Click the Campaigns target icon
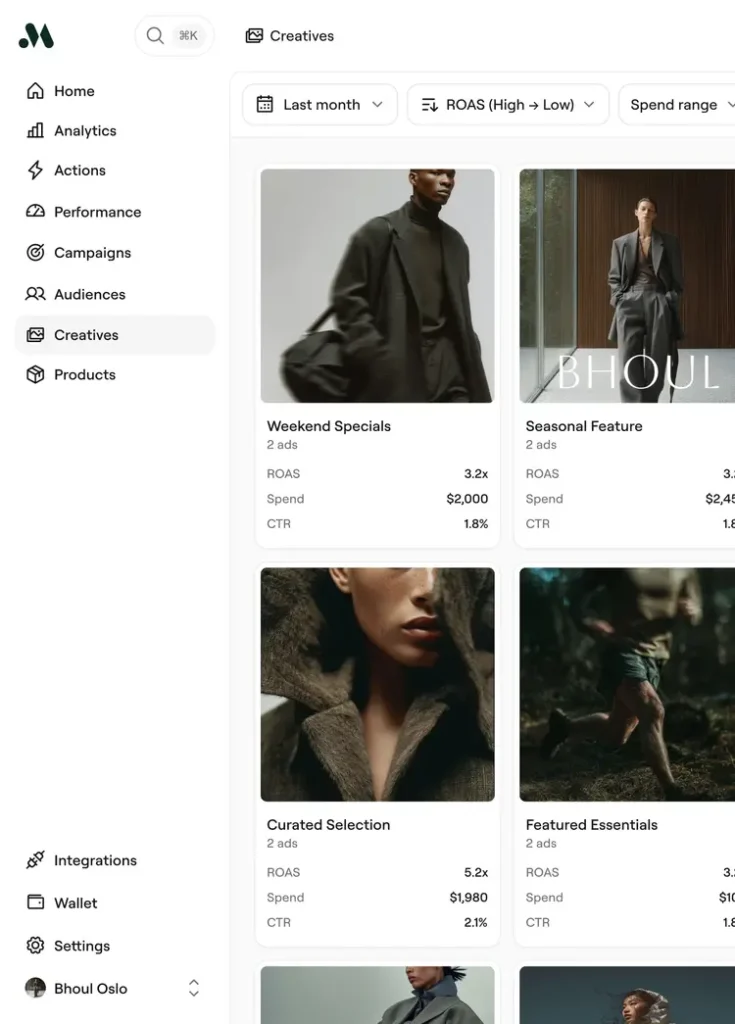The height and width of the screenshot is (1024, 735). (35, 253)
